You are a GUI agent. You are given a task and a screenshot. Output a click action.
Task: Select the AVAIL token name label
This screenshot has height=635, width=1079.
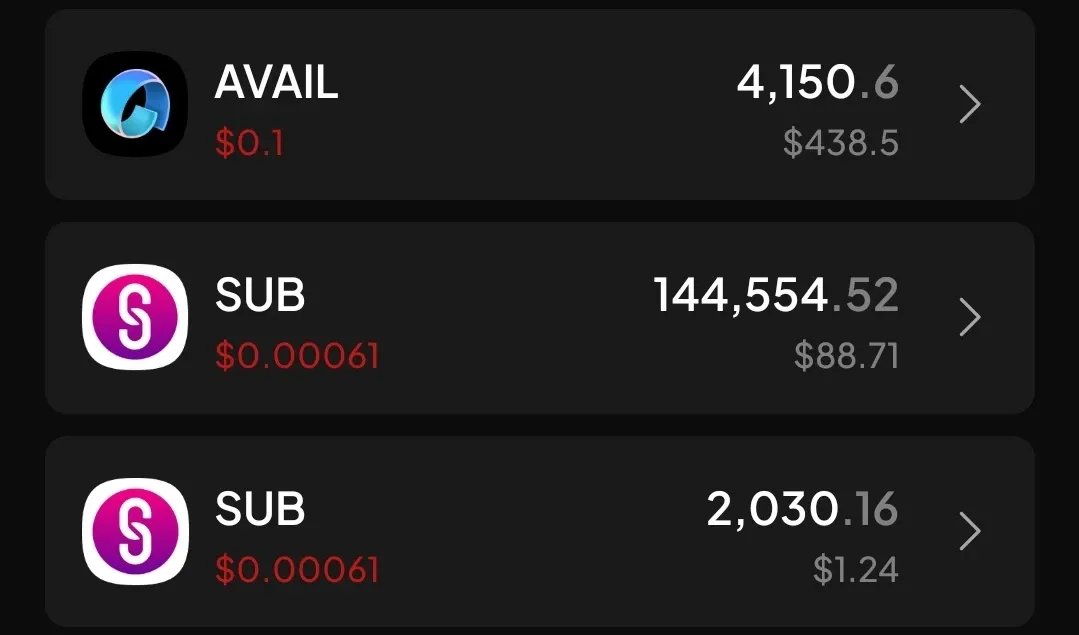tap(276, 83)
